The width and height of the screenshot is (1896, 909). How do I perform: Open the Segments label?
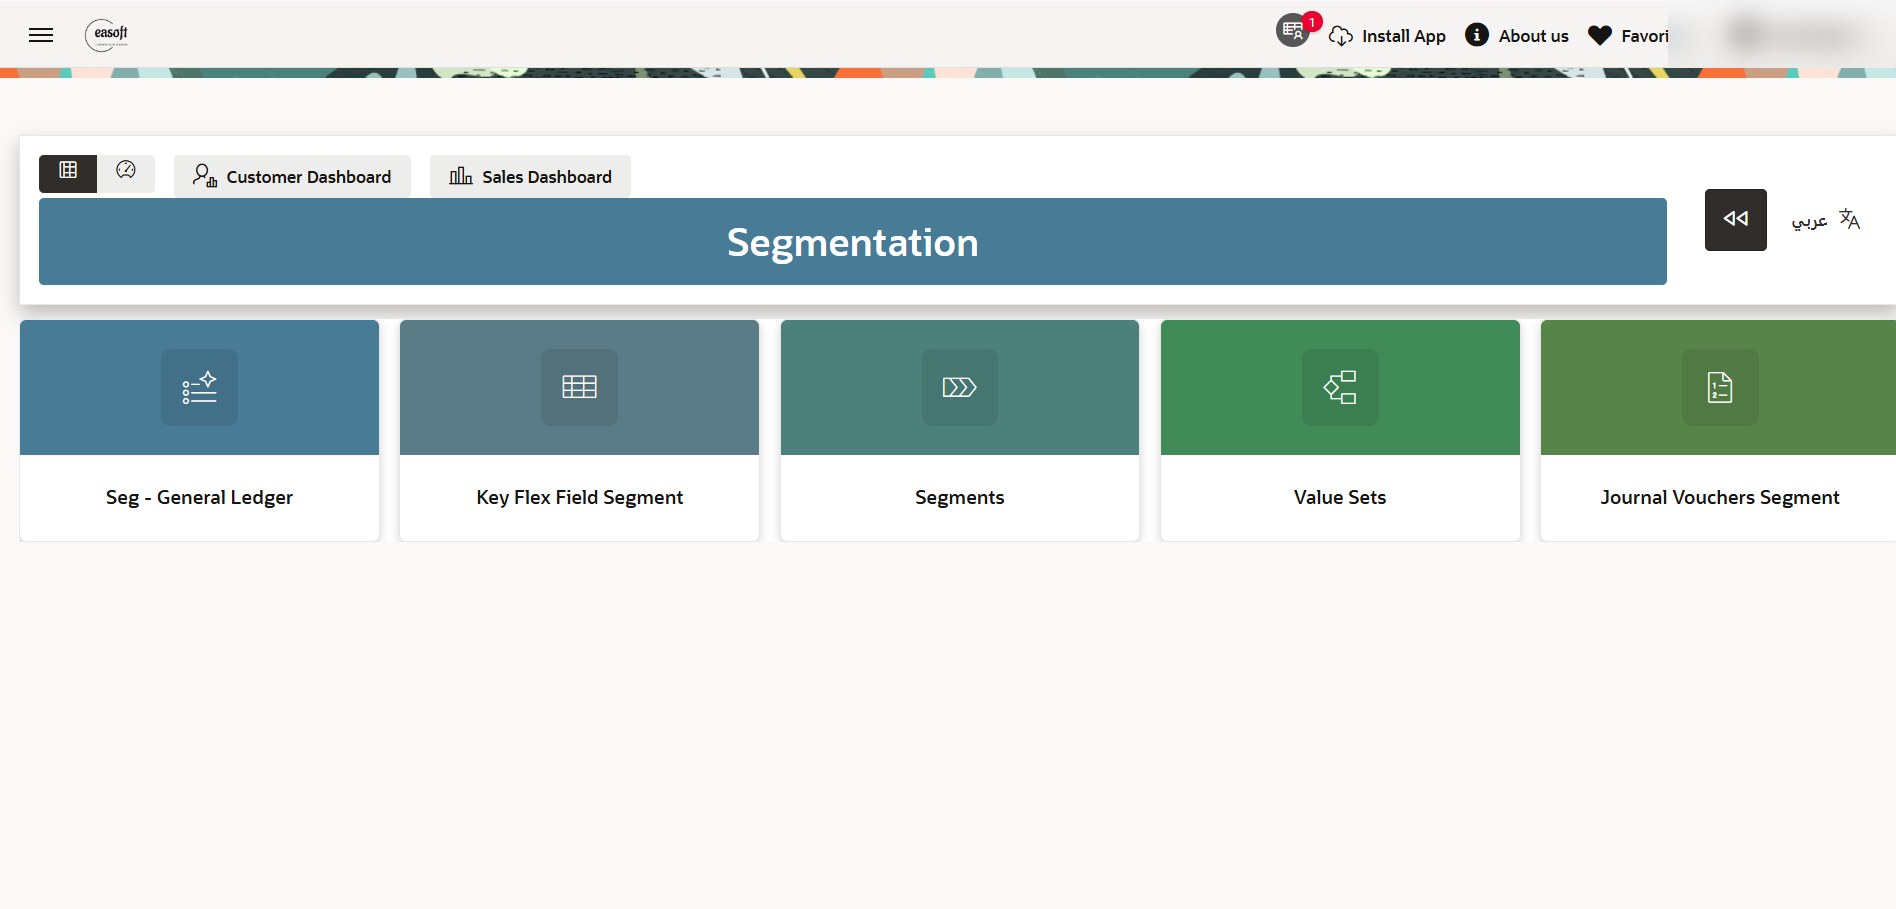coord(960,497)
